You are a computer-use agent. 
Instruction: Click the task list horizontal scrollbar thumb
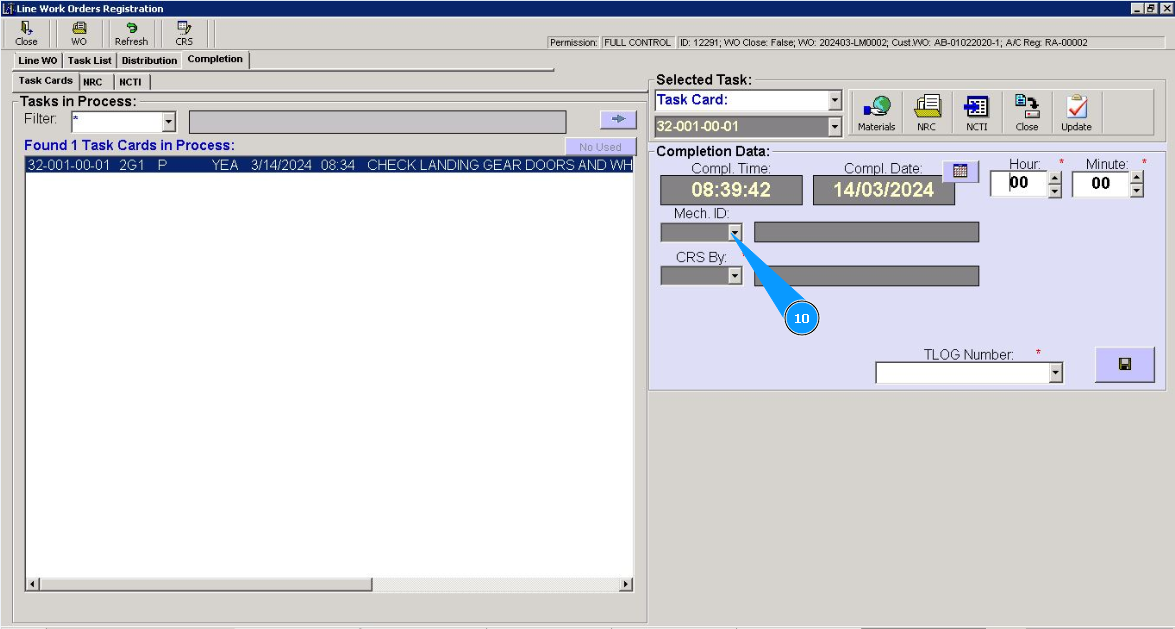click(x=205, y=584)
